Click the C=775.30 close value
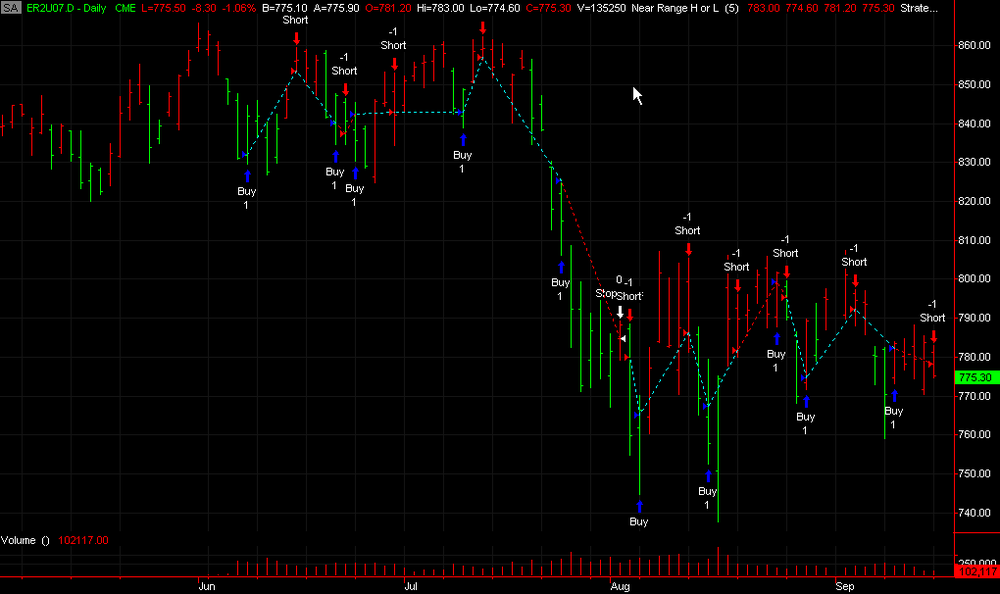This screenshot has width=1000, height=594. click(548, 8)
